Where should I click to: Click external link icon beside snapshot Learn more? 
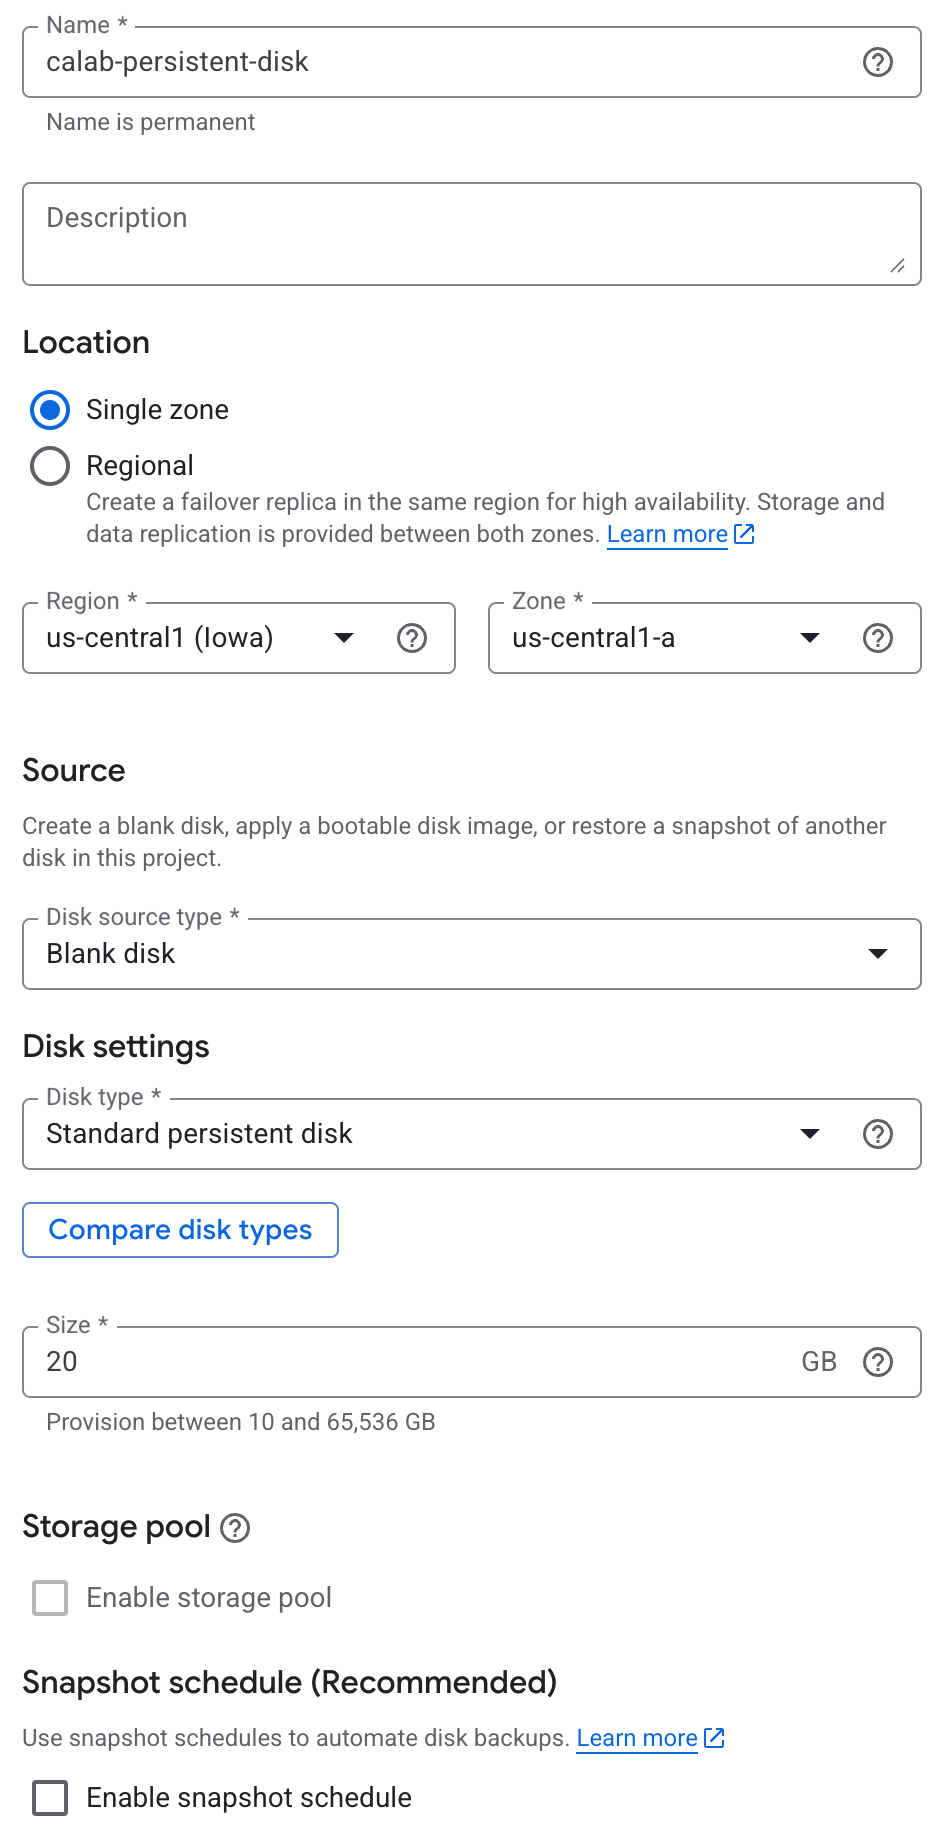click(715, 1738)
